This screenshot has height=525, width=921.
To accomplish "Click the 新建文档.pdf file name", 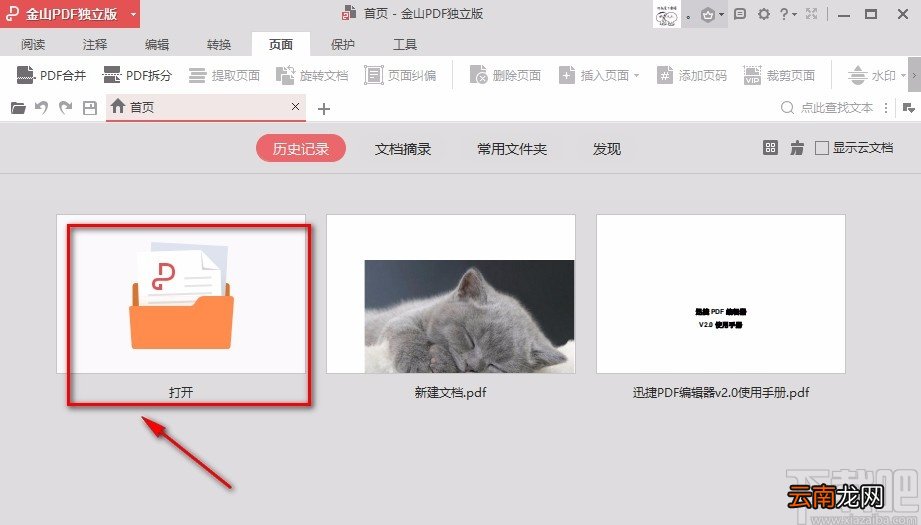I will (x=451, y=392).
